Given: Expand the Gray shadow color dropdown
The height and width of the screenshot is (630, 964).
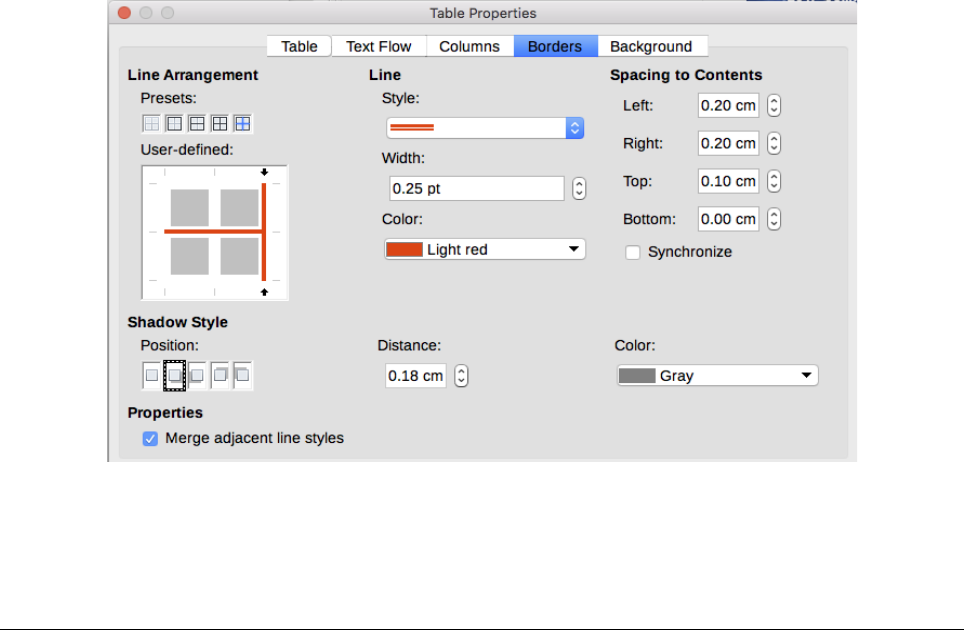Looking at the screenshot, I should click(717, 376).
